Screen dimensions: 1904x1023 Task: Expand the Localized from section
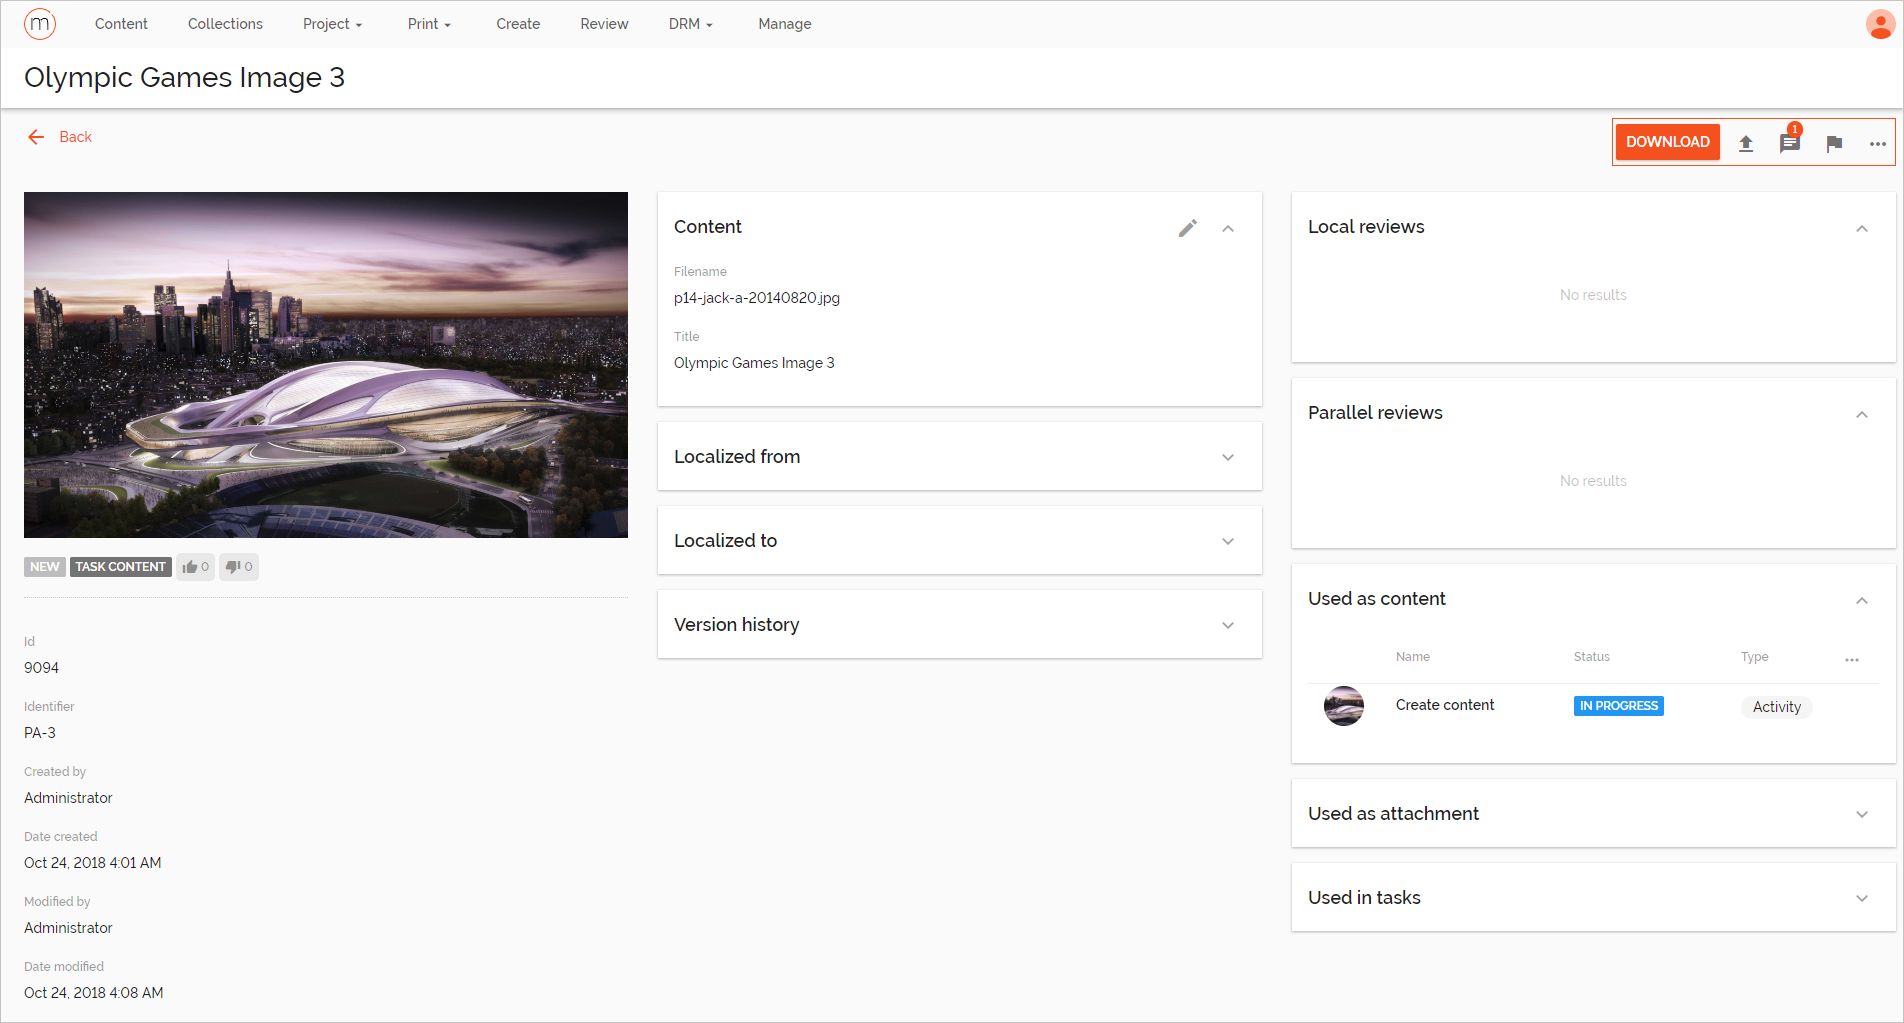[x=1227, y=457]
